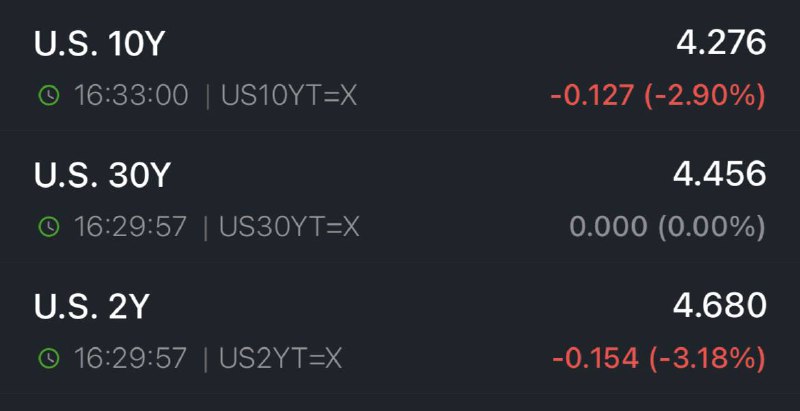Click the US10YT=X ticker symbol
This screenshot has height=411, width=800.
289,95
